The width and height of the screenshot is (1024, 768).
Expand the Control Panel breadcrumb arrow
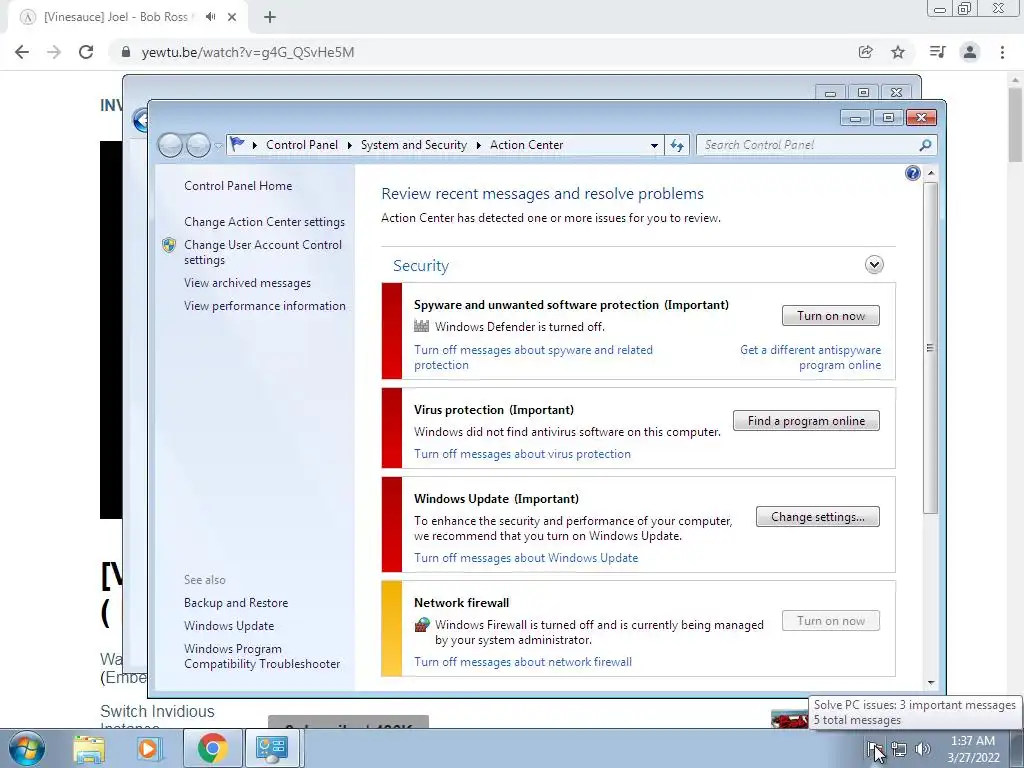click(x=349, y=145)
